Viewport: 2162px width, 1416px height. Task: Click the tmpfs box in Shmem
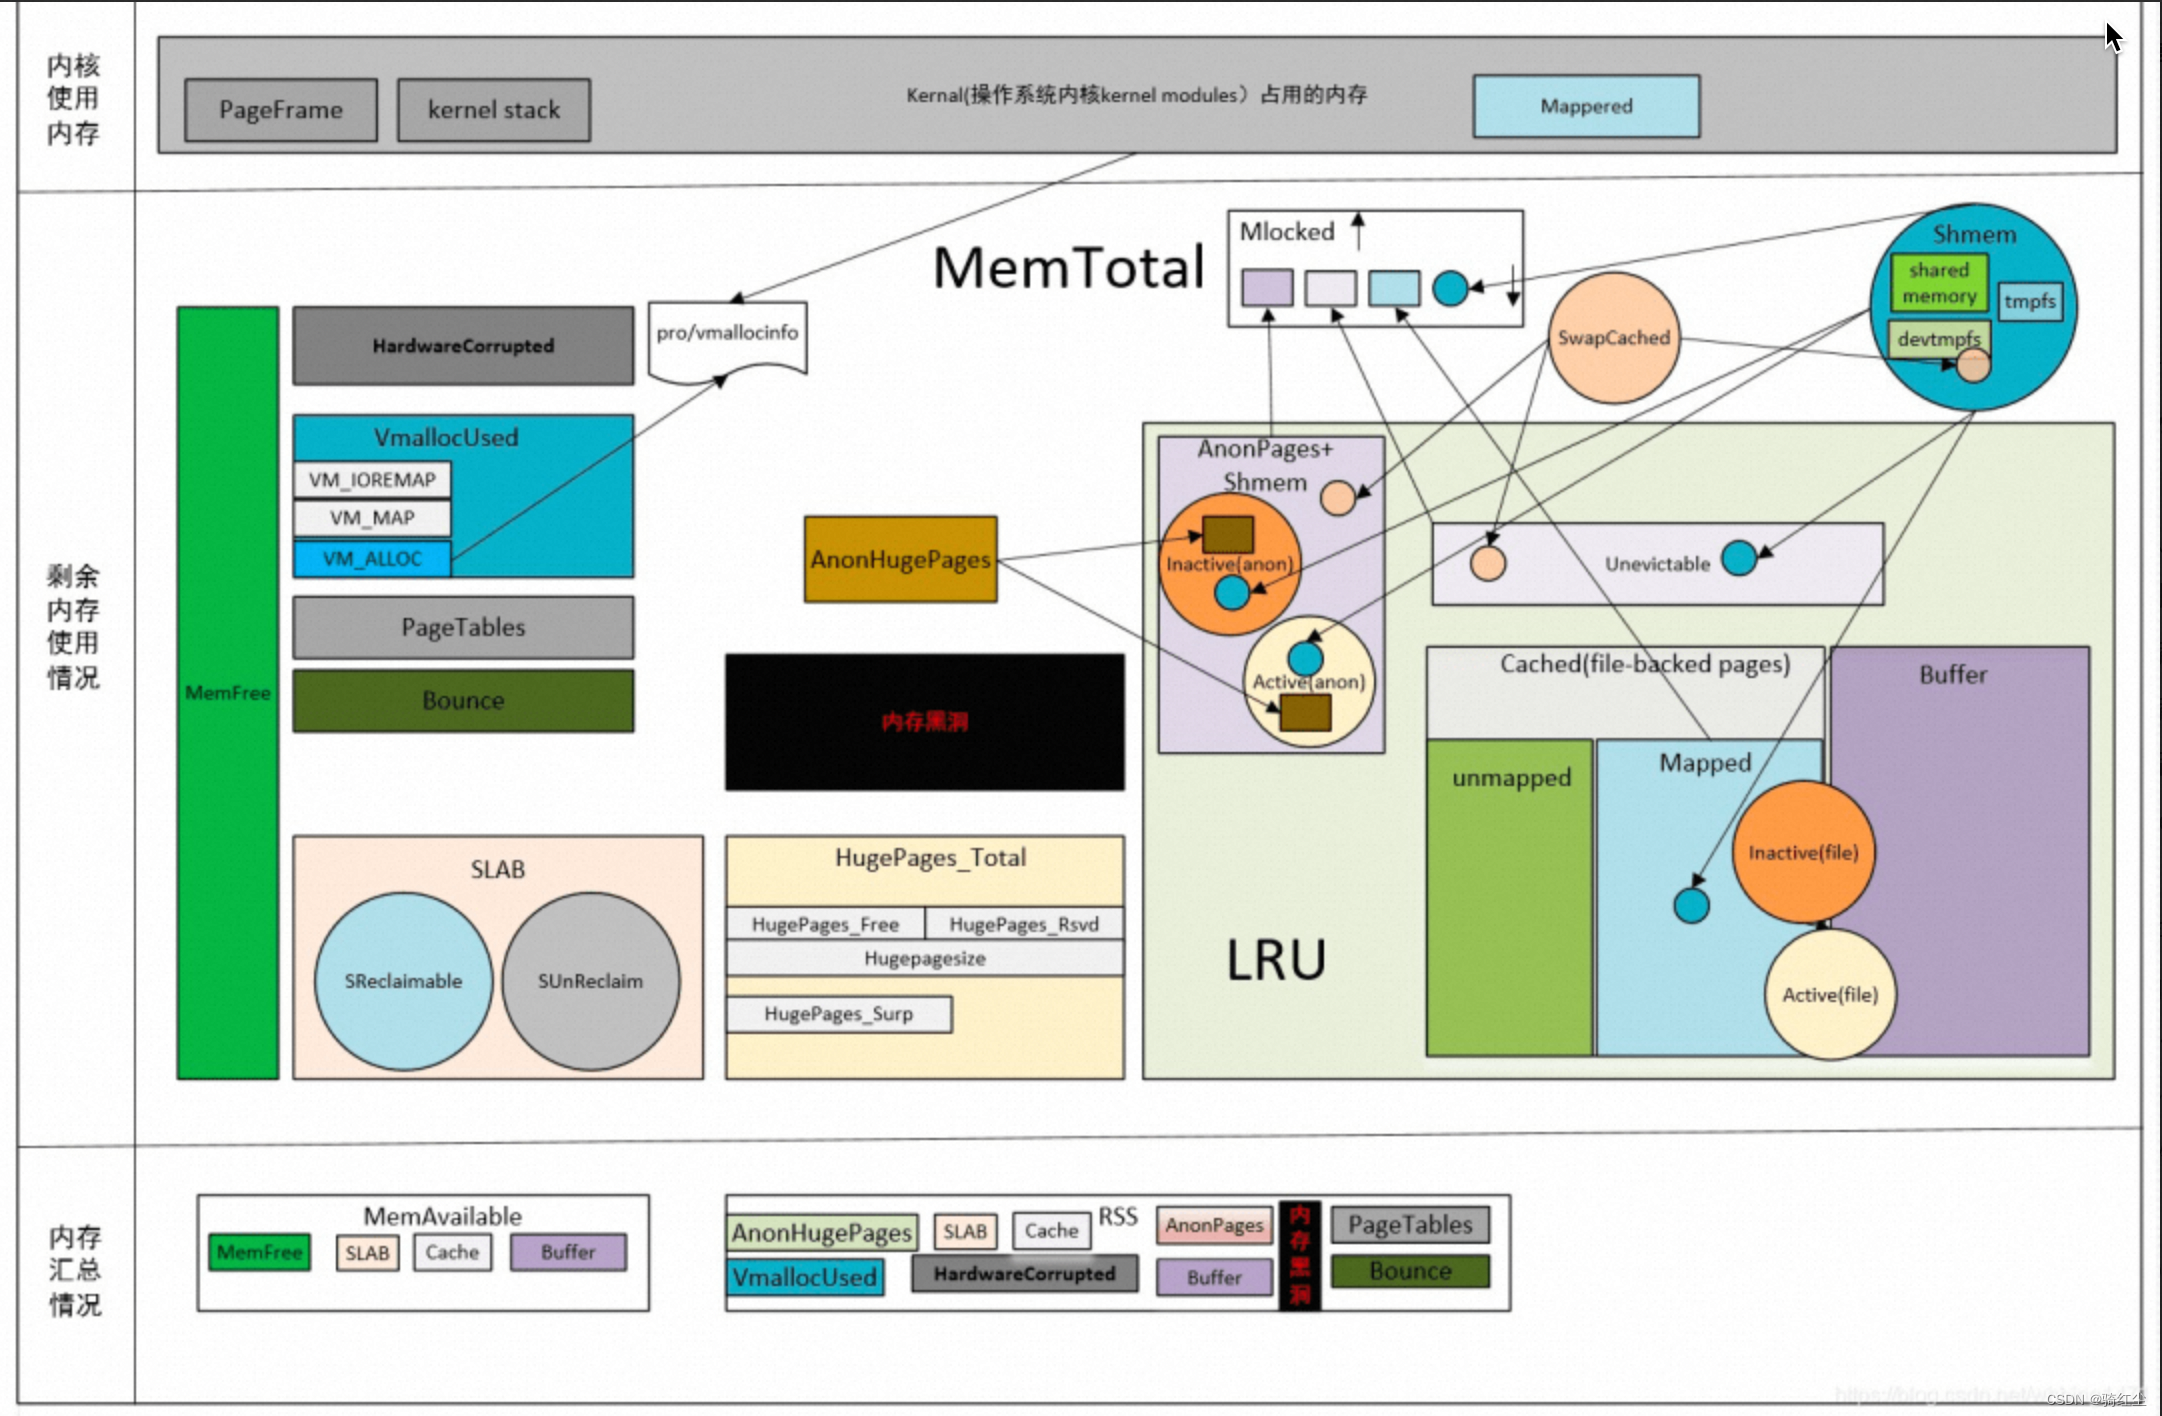click(2030, 301)
